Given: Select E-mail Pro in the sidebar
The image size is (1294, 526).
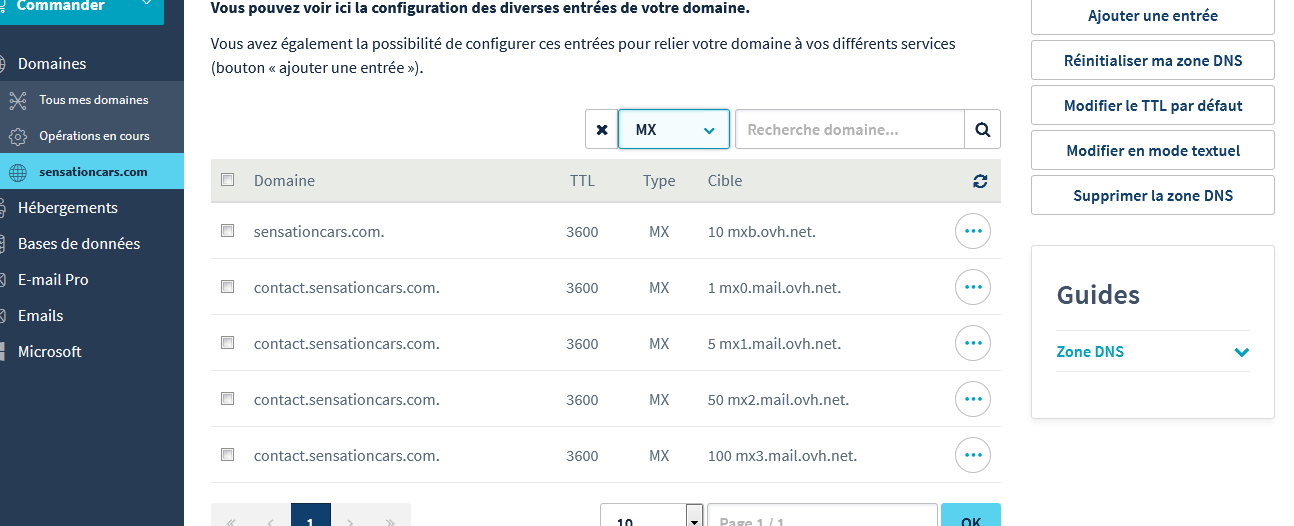Looking at the screenshot, I should tap(53, 280).
